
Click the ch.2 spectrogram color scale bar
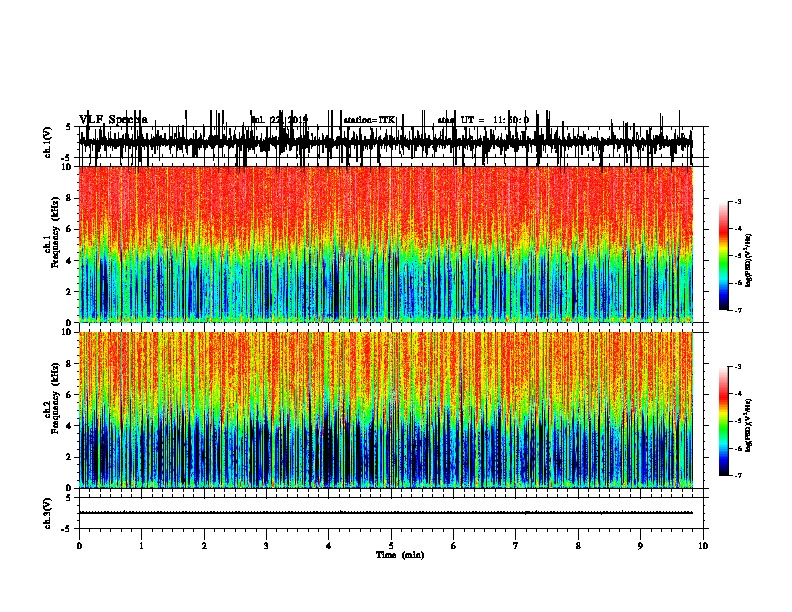pos(724,421)
